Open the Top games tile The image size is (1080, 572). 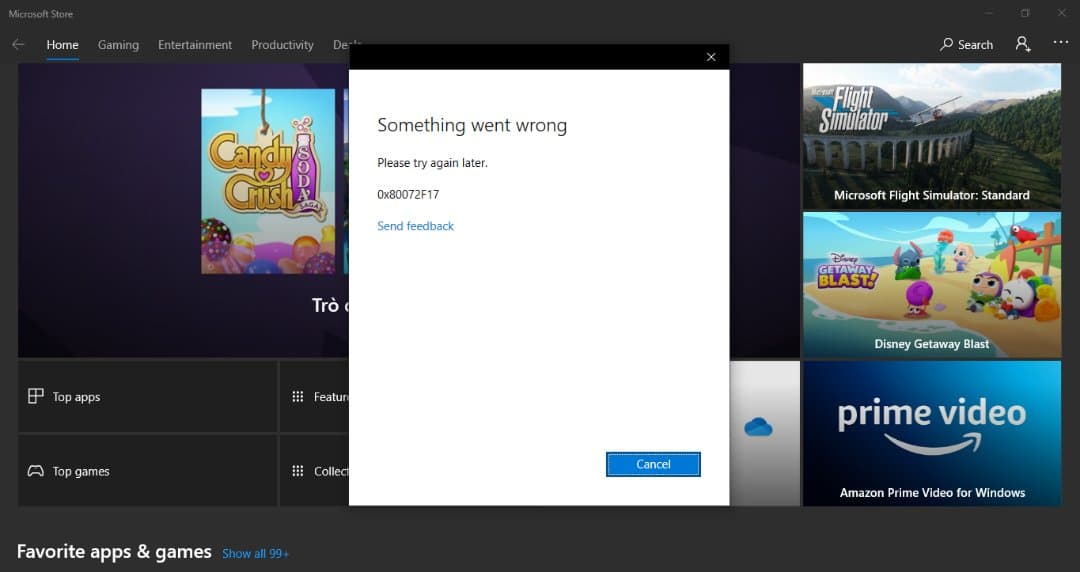(x=147, y=471)
